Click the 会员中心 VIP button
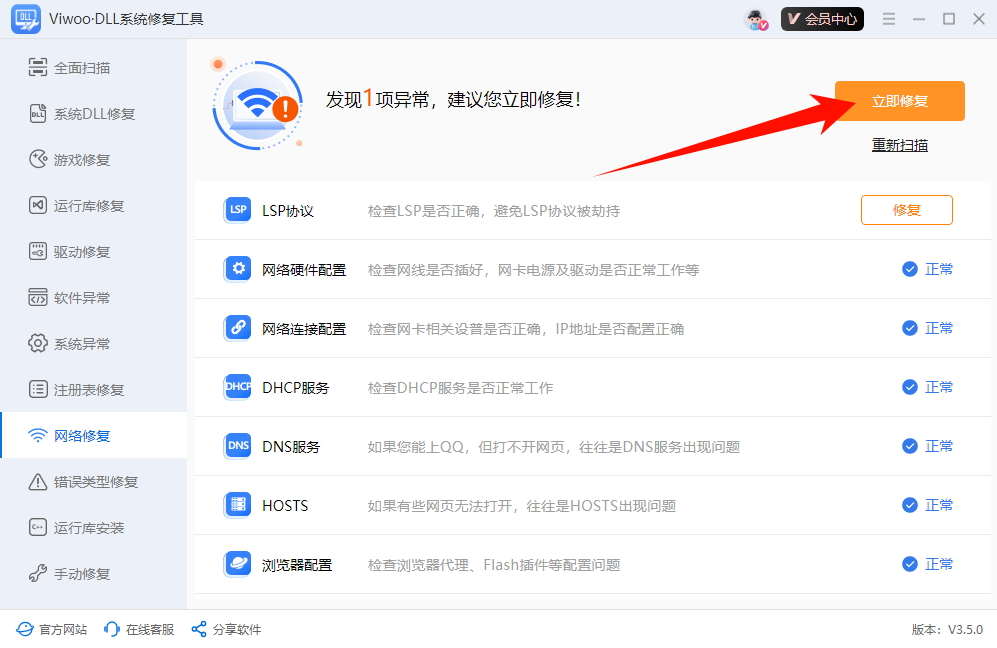This screenshot has height=648, width=997. (822, 19)
